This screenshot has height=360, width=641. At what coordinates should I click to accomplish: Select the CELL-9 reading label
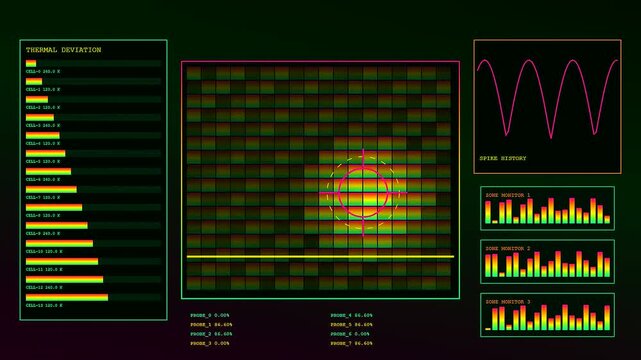[x=43, y=233]
